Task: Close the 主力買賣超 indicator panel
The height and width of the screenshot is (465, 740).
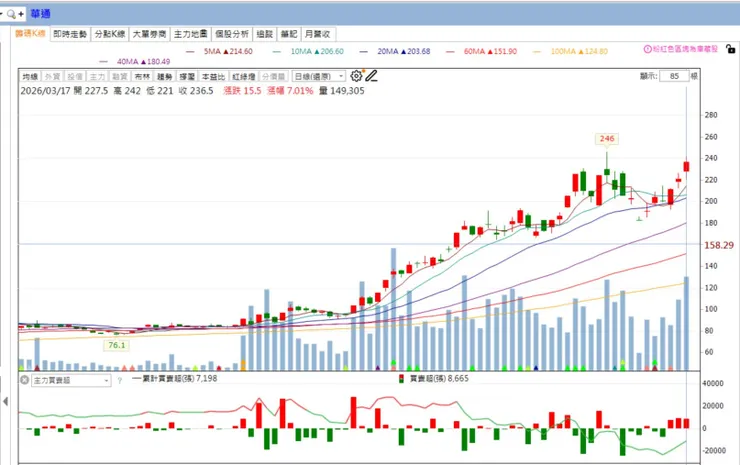Action: point(25,380)
